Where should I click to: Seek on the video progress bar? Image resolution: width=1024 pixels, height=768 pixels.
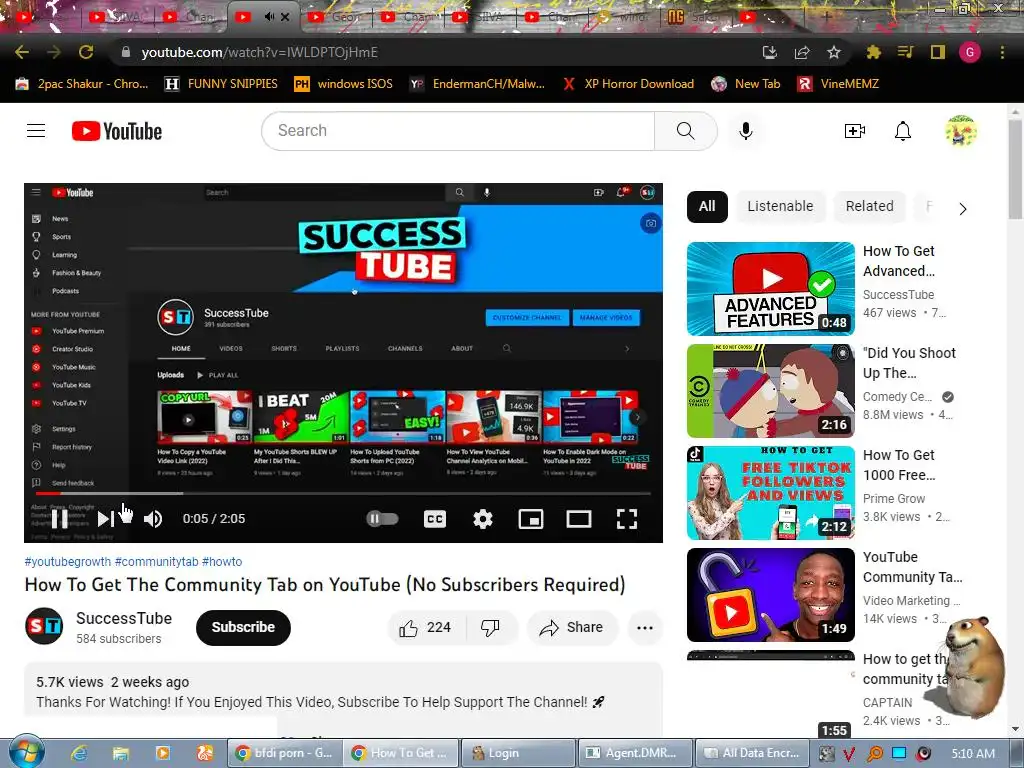coord(344,494)
